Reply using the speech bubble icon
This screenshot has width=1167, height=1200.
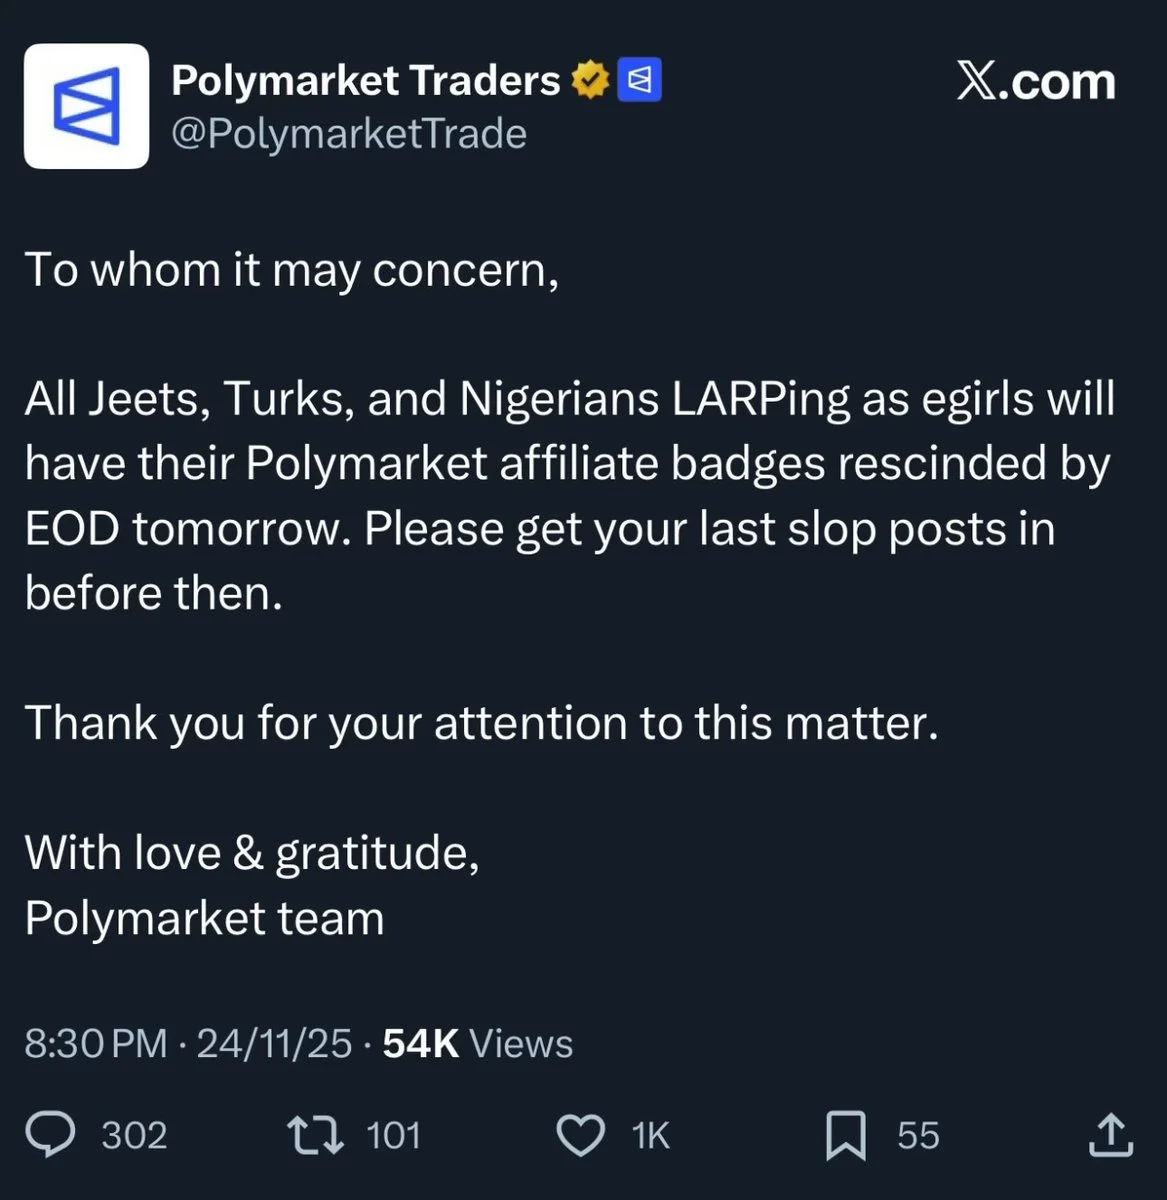[50, 1135]
